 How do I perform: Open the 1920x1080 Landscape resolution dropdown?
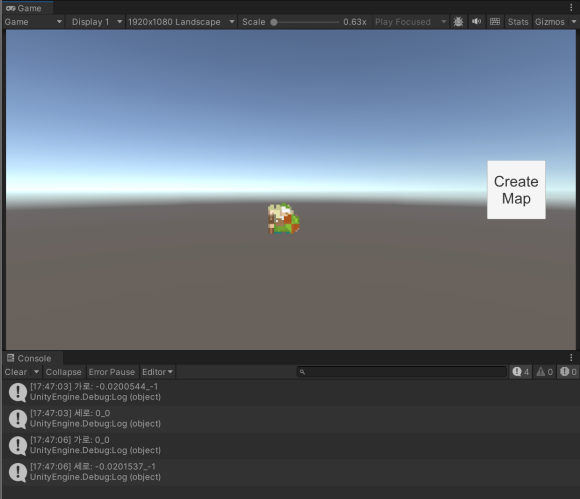pyautogui.click(x=181, y=22)
